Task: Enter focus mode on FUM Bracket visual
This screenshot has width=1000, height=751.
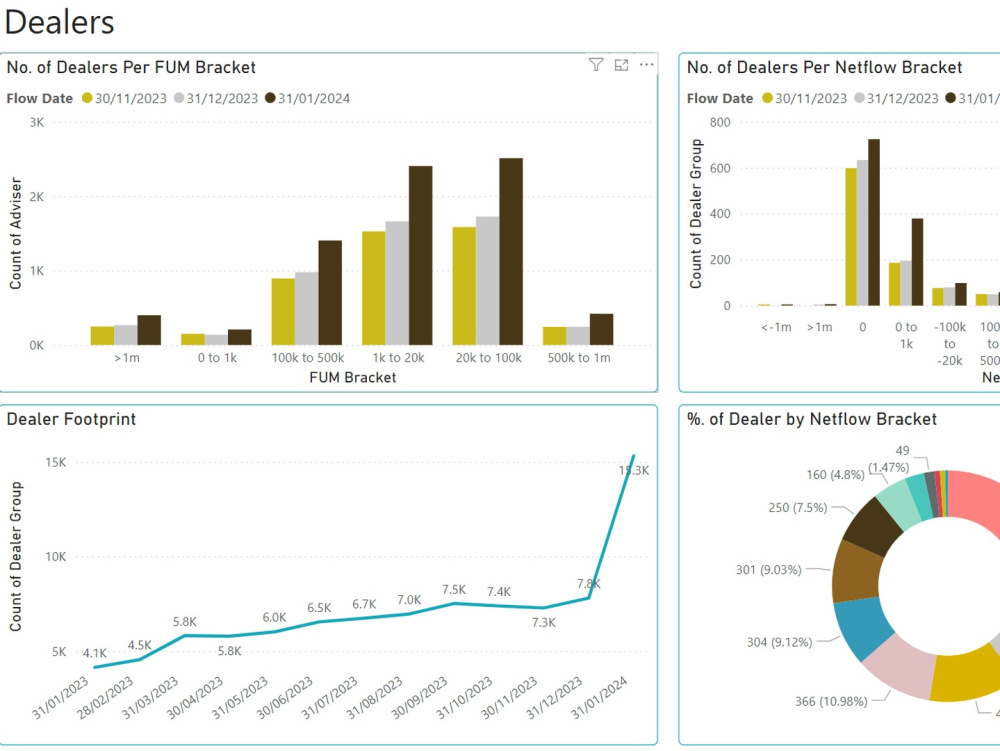Action: (621, 65)
